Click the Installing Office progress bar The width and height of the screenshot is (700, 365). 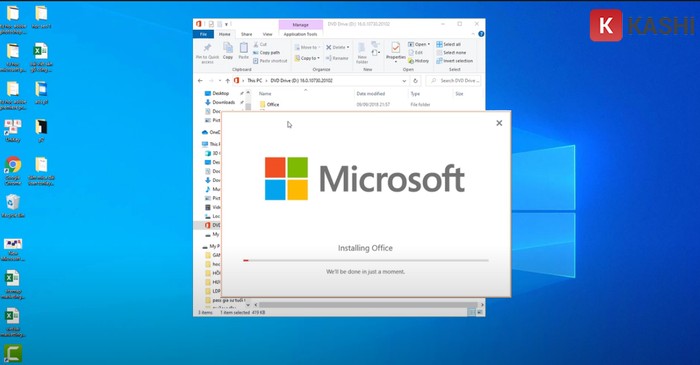(366, 260)
